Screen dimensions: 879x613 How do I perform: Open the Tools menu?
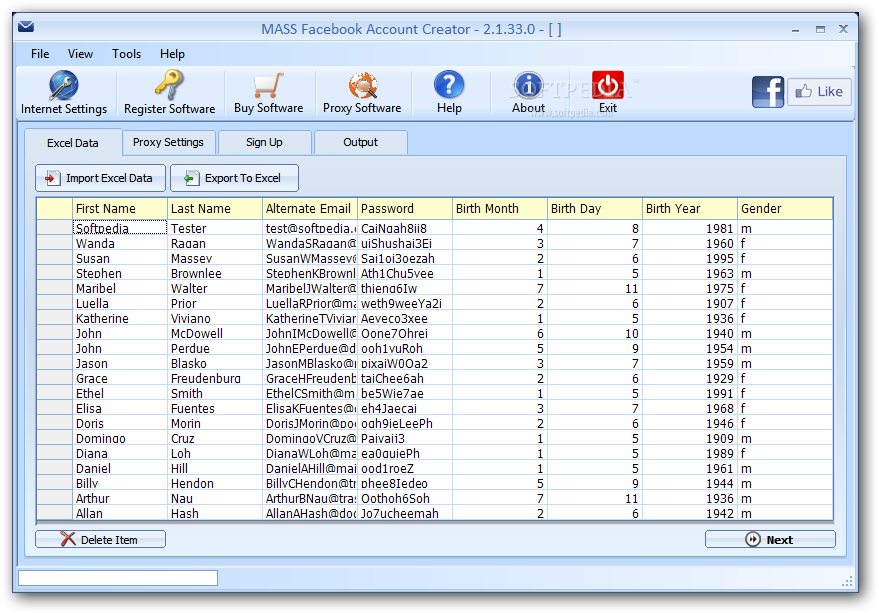point(126,54)
